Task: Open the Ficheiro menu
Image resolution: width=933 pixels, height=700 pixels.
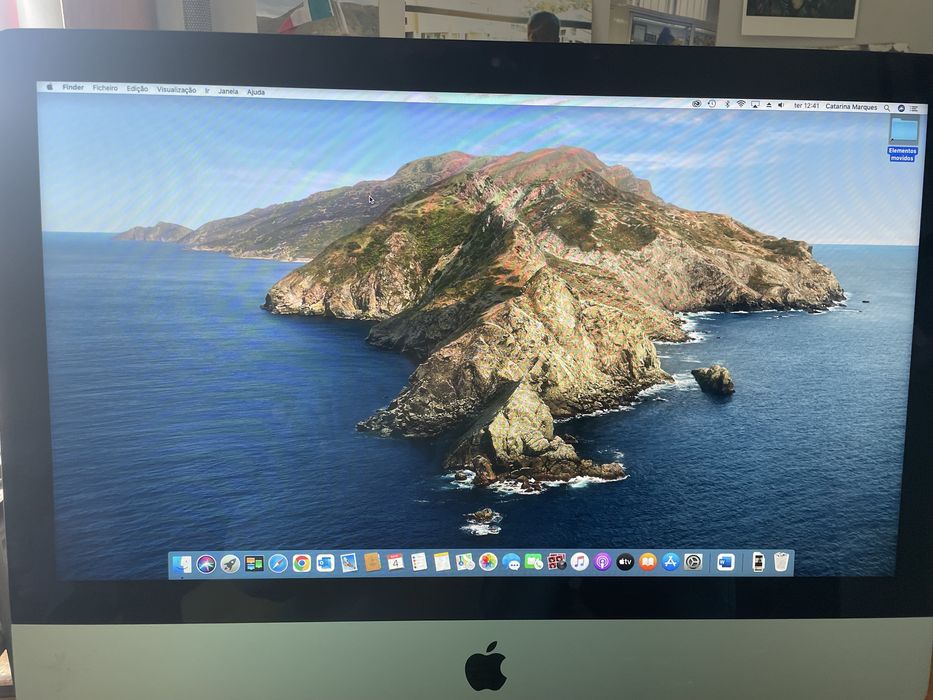Action: click(x=105, y=88)
